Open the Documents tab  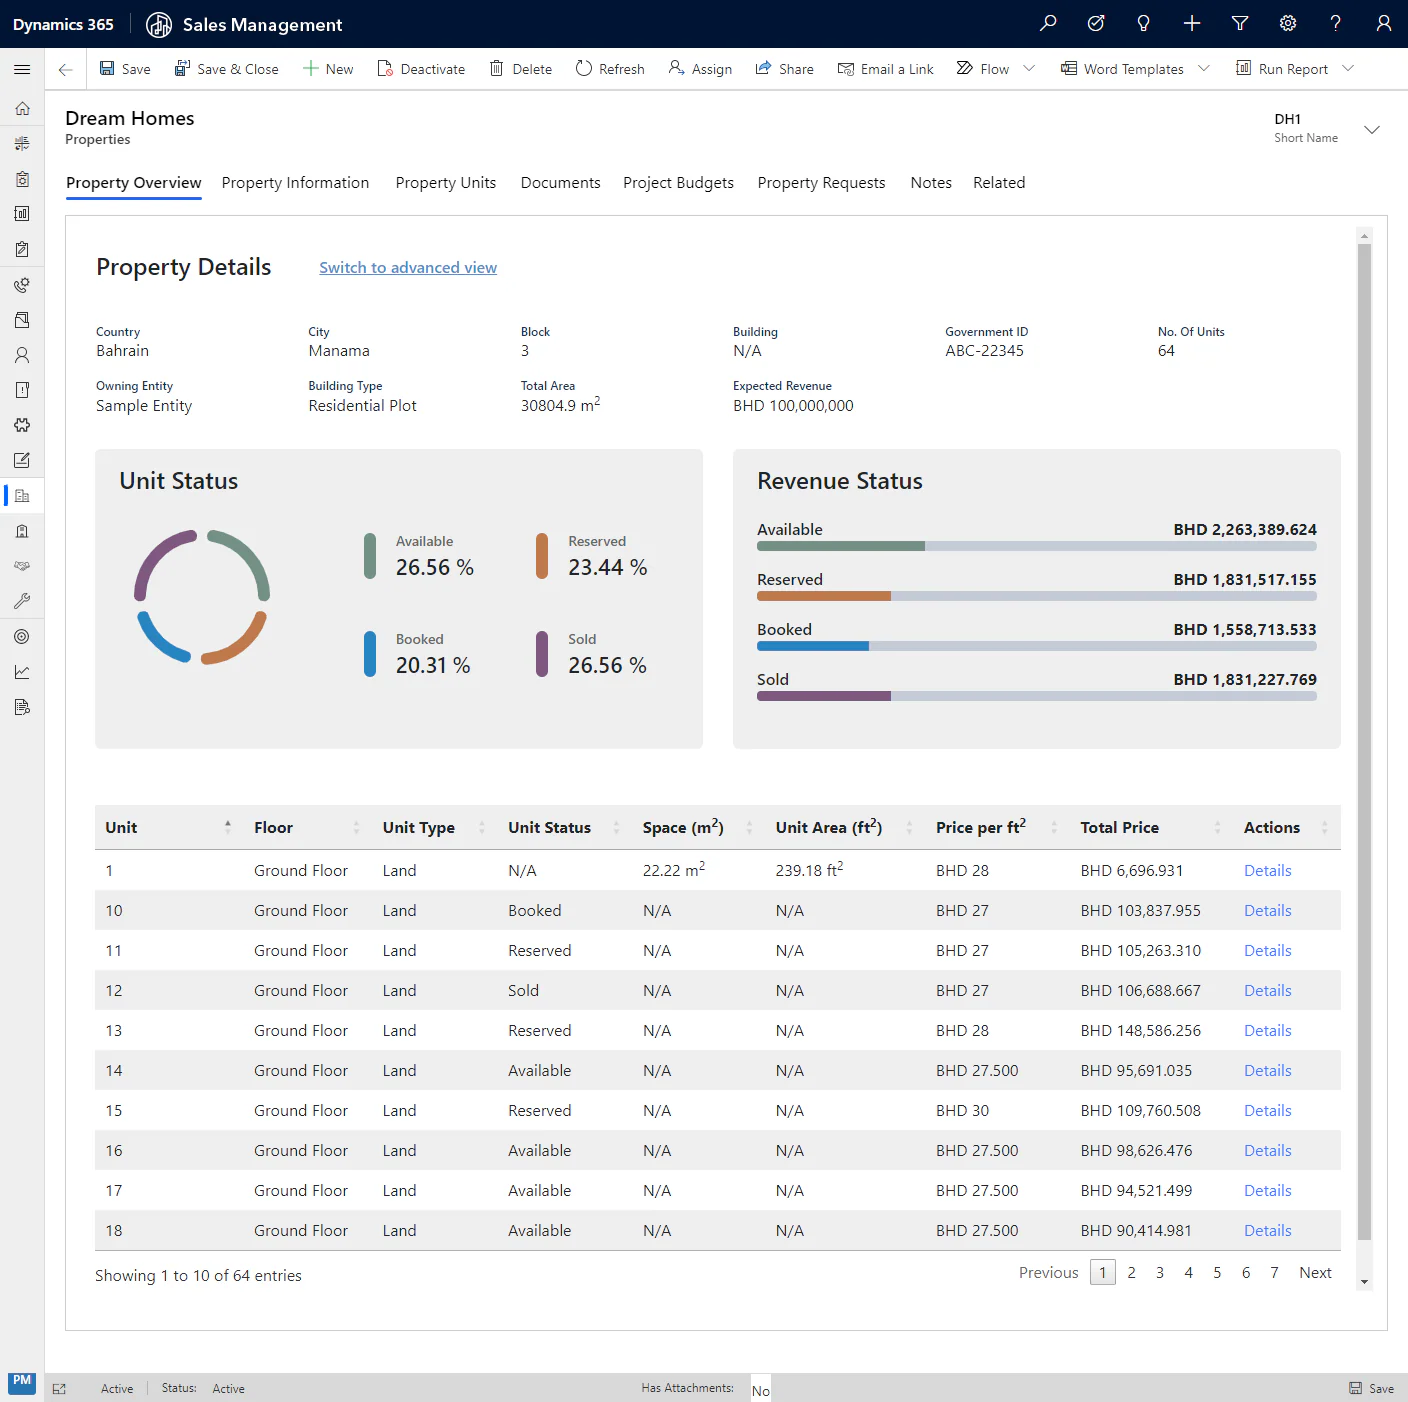coord(561,183)
